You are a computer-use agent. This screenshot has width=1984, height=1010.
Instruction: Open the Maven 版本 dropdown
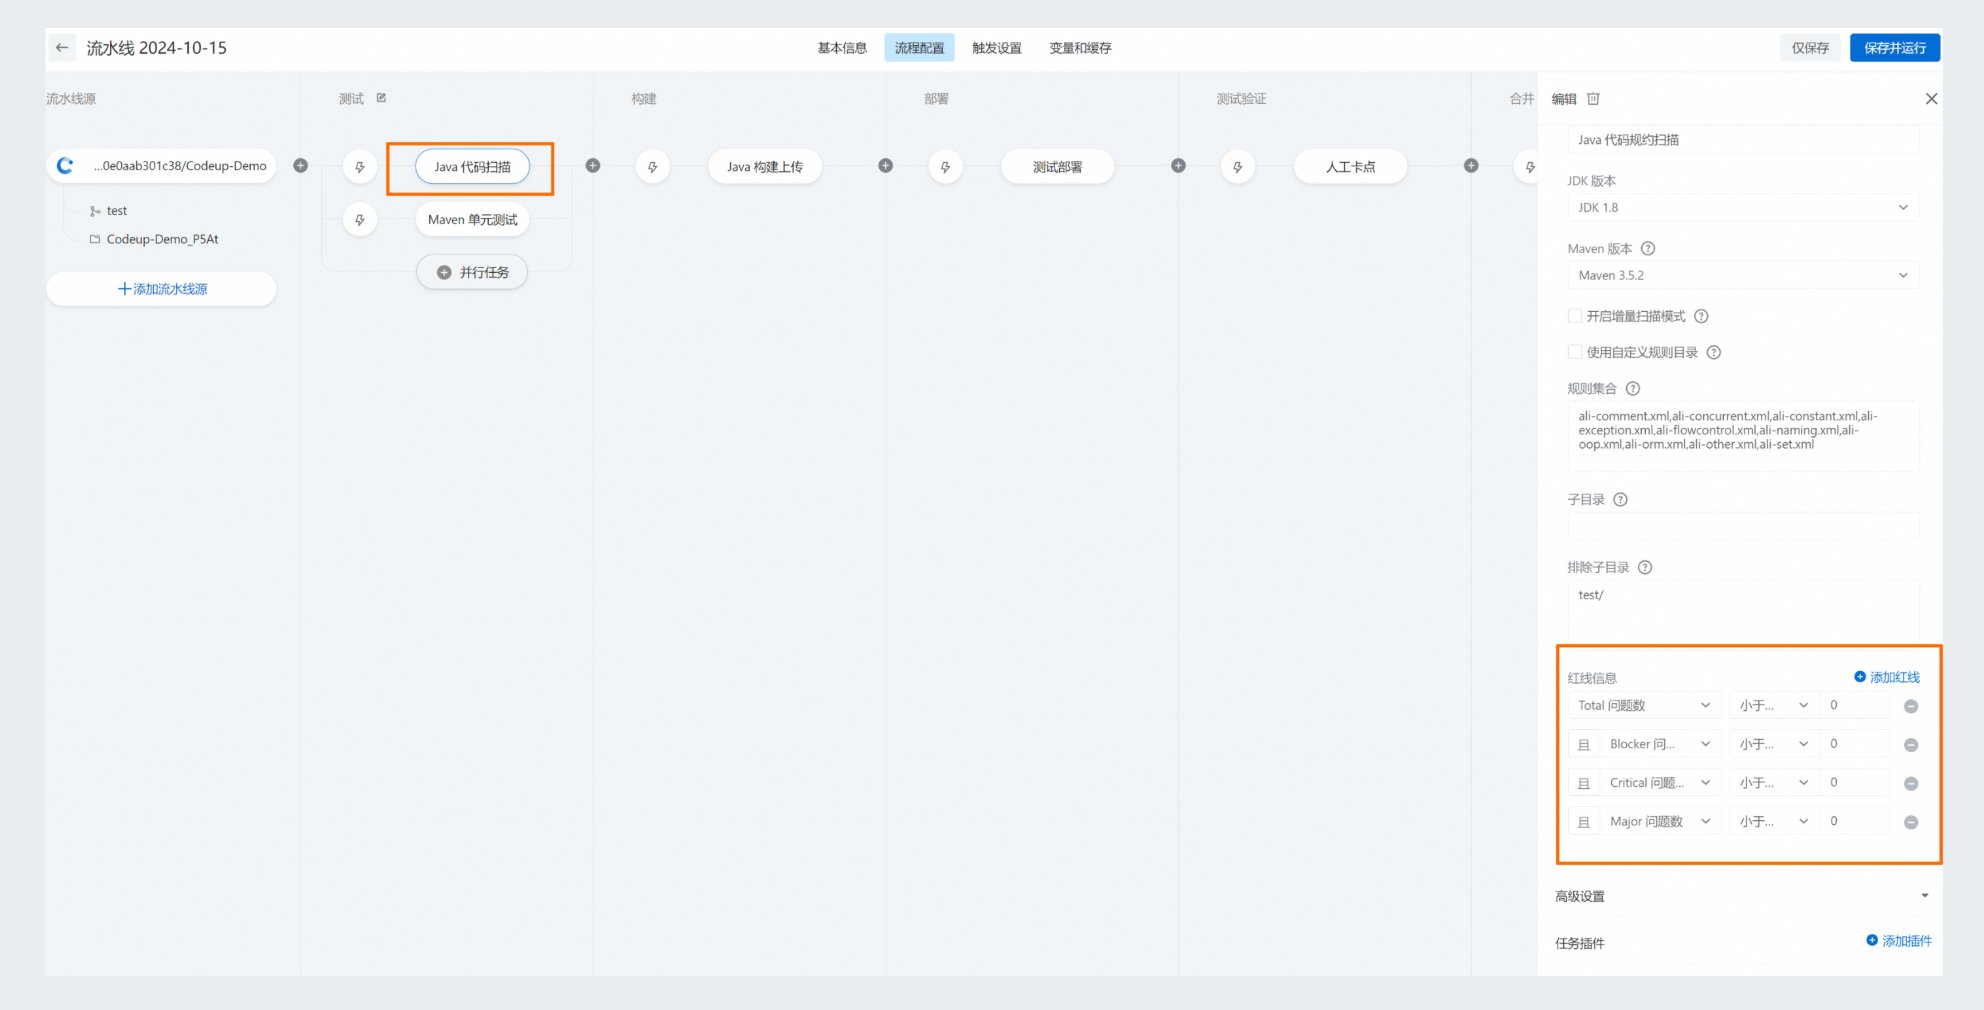[1743, 275]
